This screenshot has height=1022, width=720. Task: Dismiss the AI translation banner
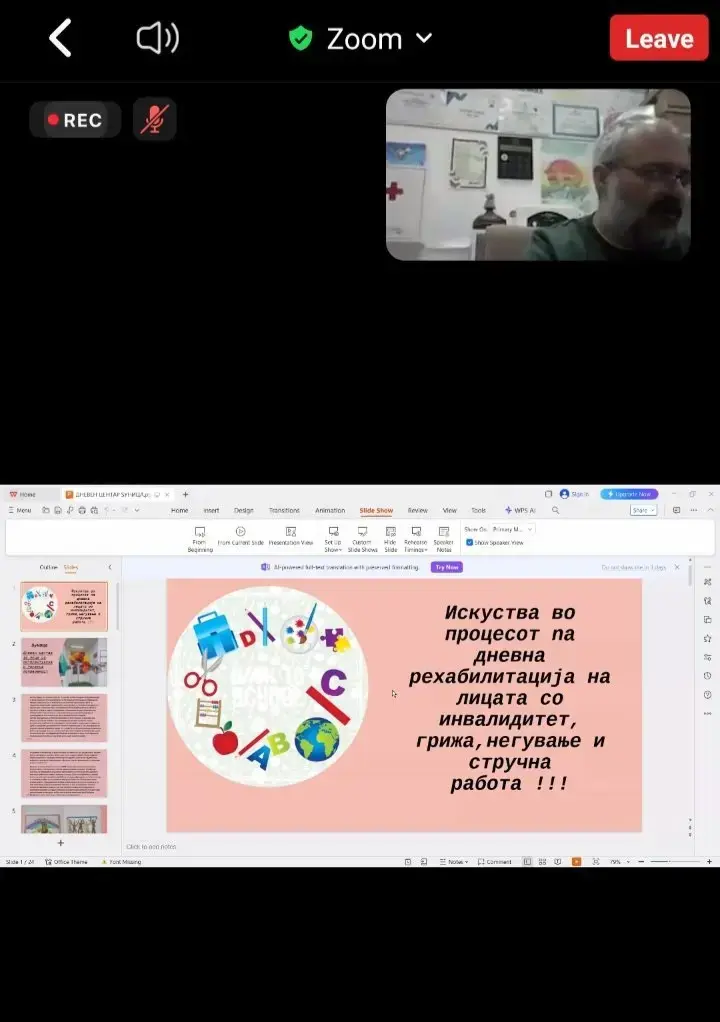pyautogui.click(x=677, y=567)
